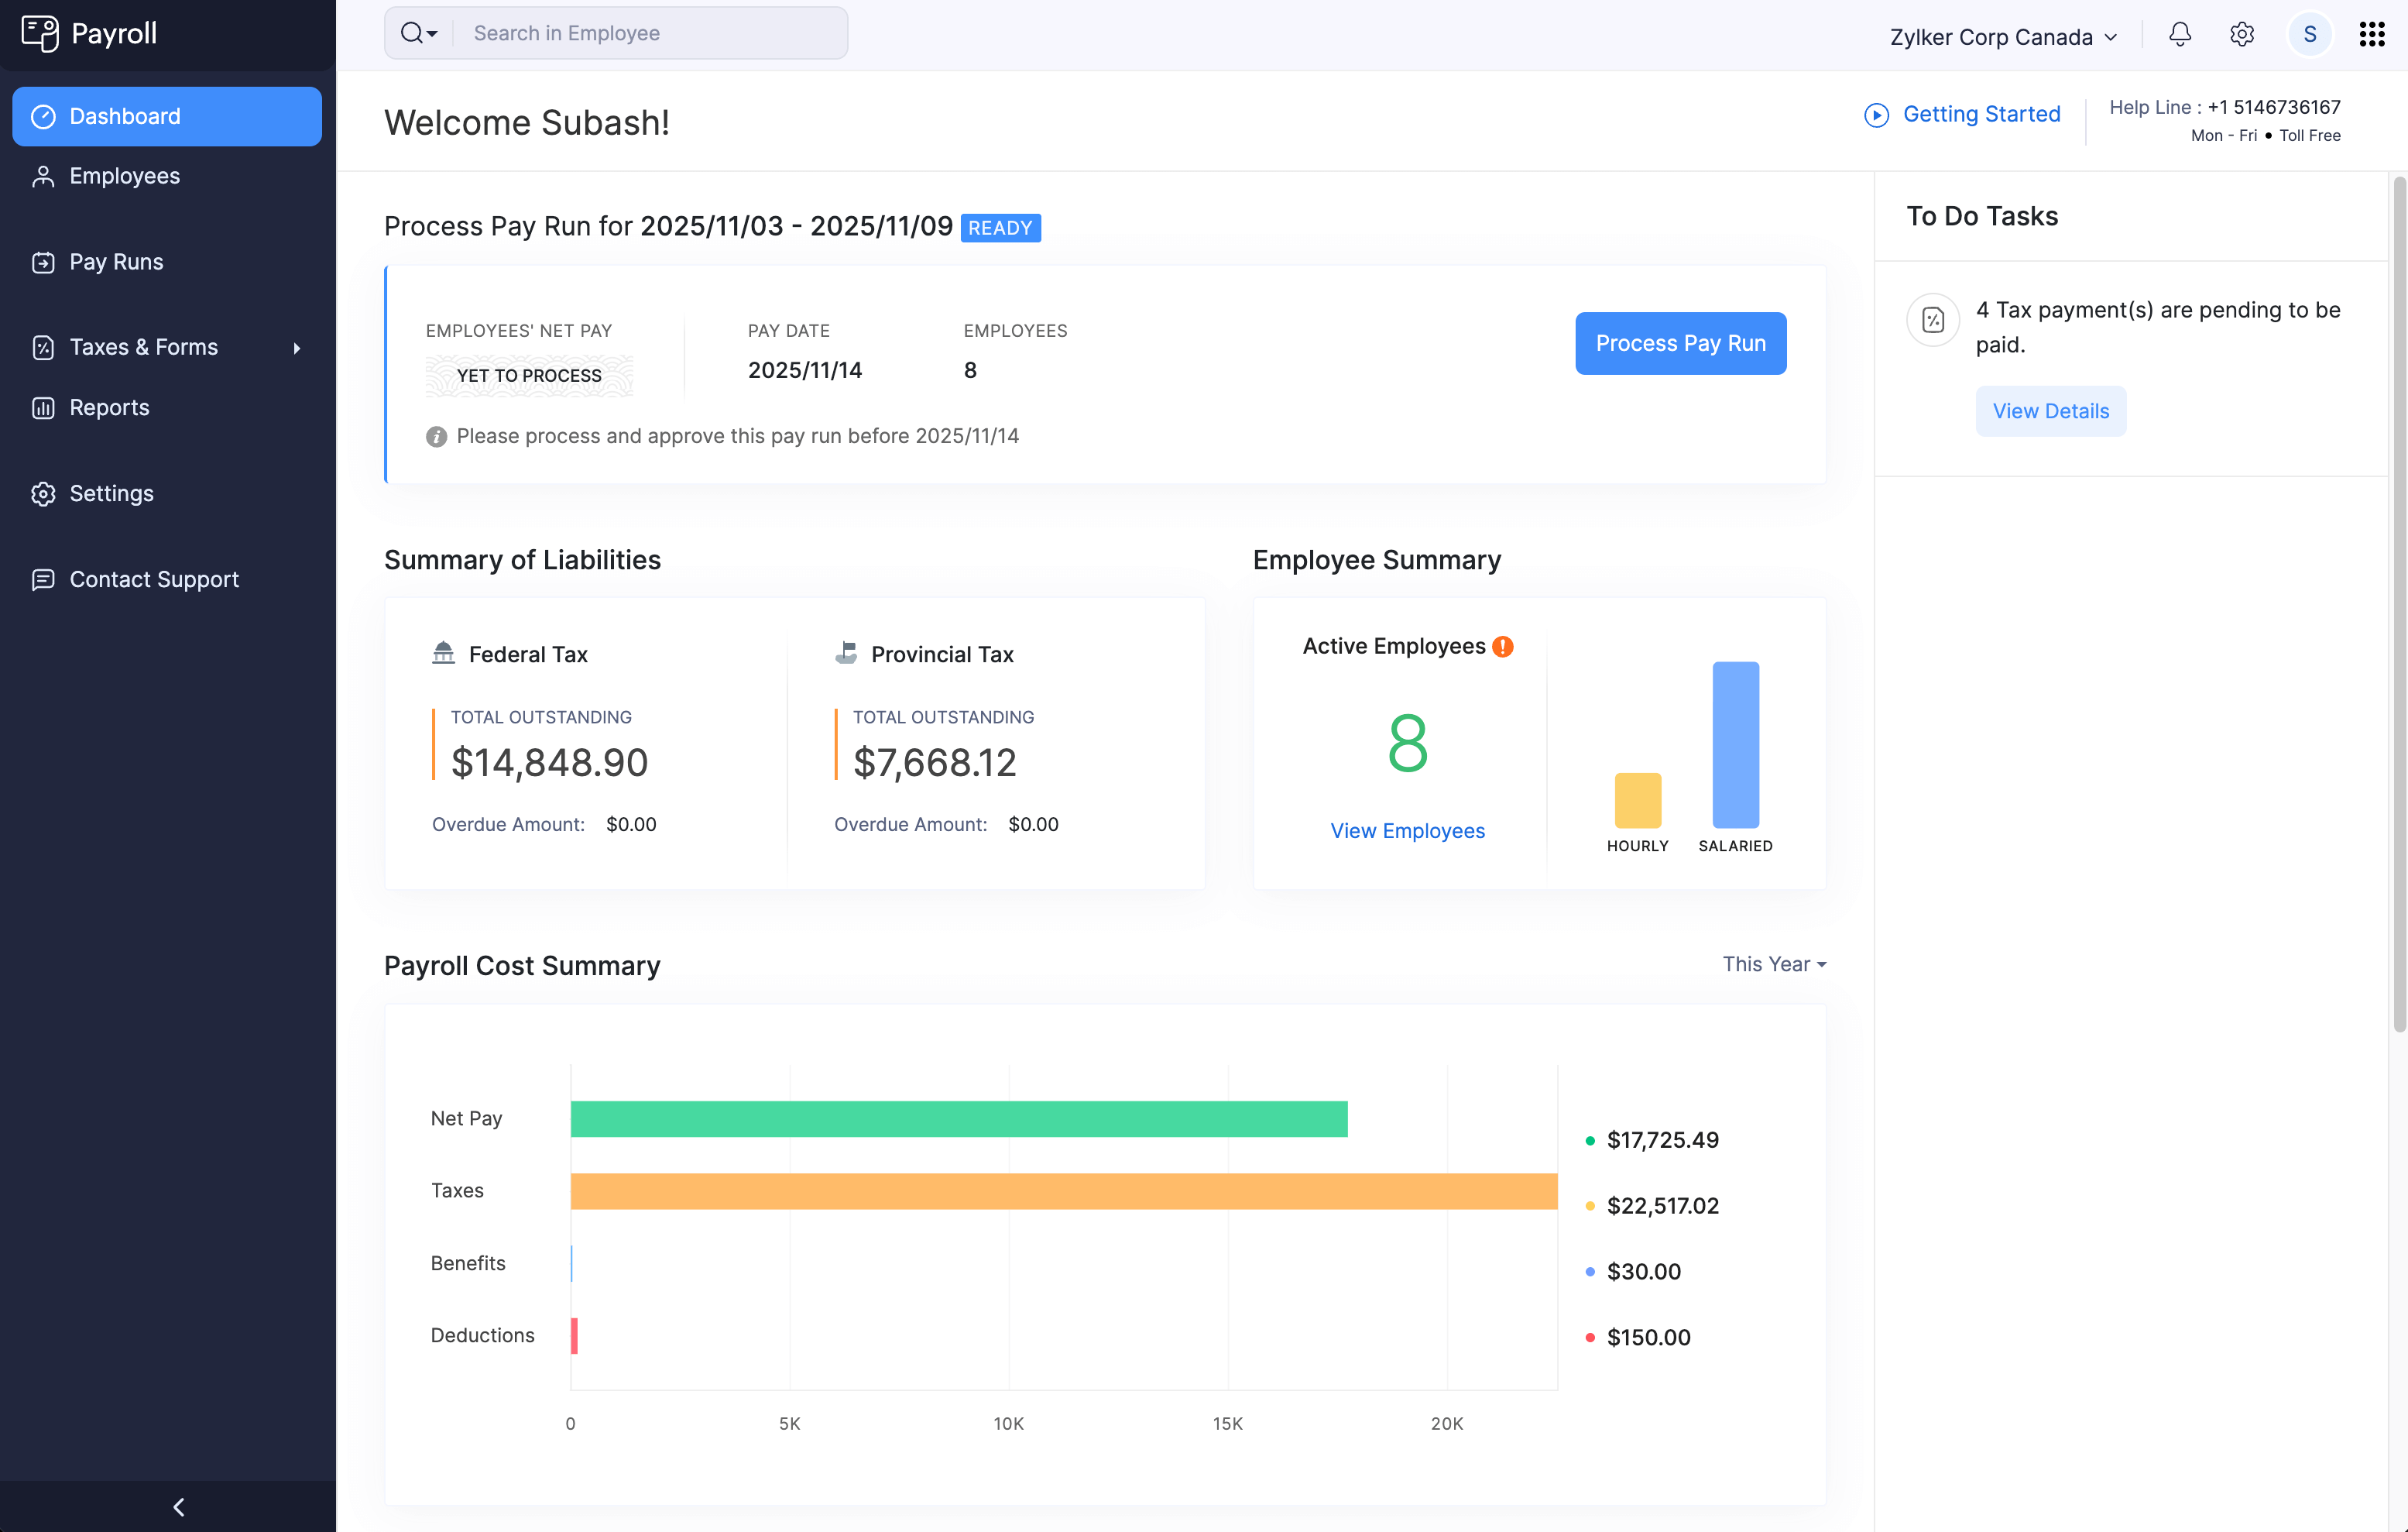Viewport: 2408px width, 1532px height.
Task: Open View Details for pending tax payments
Action: [x=2051, y=411]
